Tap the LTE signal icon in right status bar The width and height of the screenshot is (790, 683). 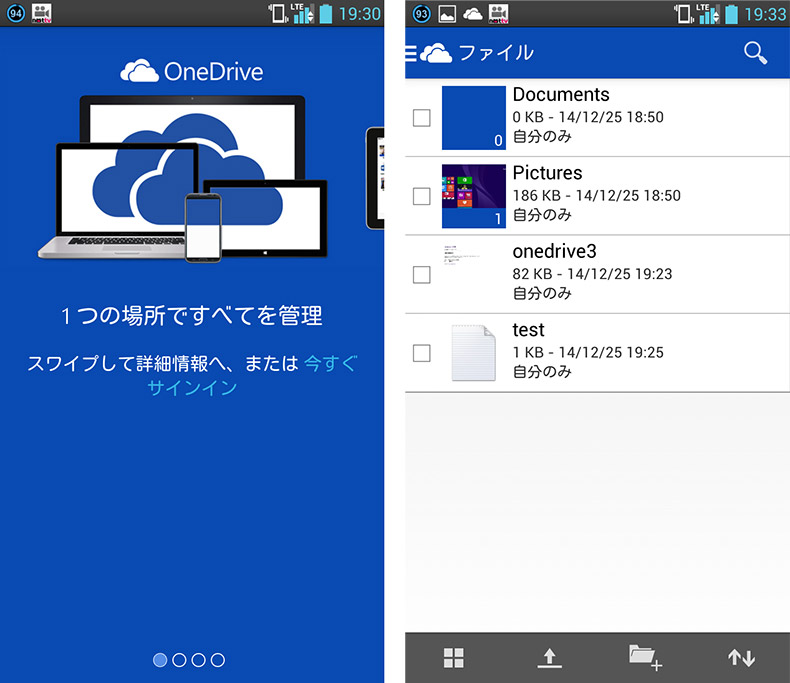(x=709, y=14)
